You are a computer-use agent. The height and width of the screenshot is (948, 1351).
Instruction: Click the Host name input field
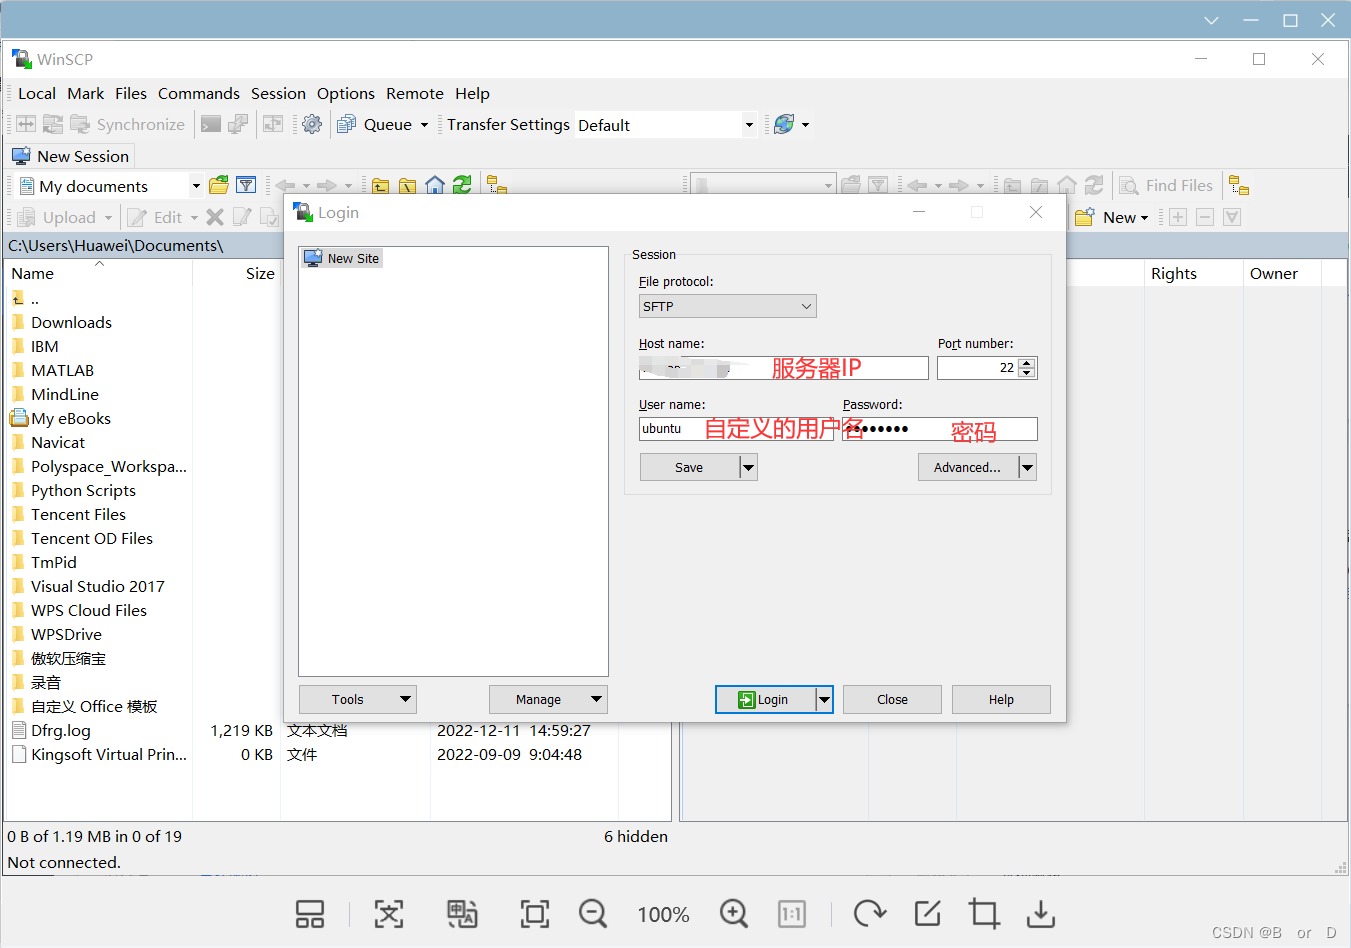[784, 368]
